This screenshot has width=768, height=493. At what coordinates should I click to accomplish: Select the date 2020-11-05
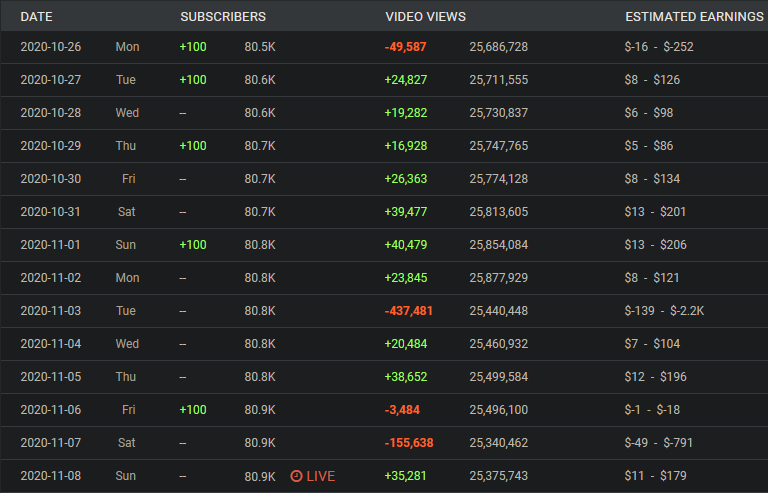(x=50, y=377)
